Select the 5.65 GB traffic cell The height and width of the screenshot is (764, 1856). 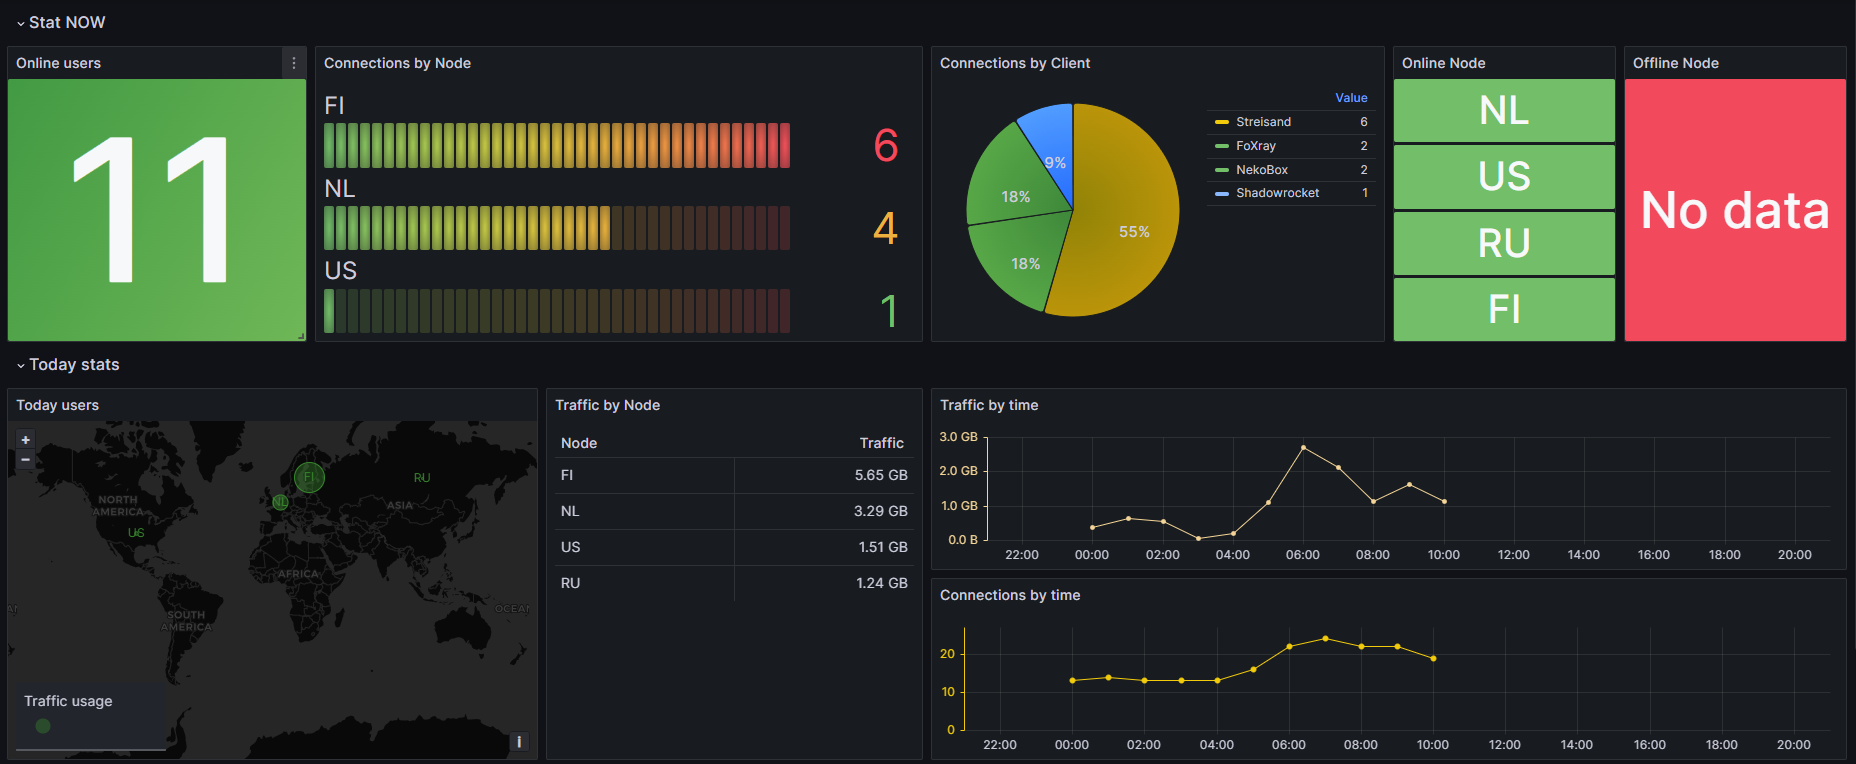click(x=824, y=476)
